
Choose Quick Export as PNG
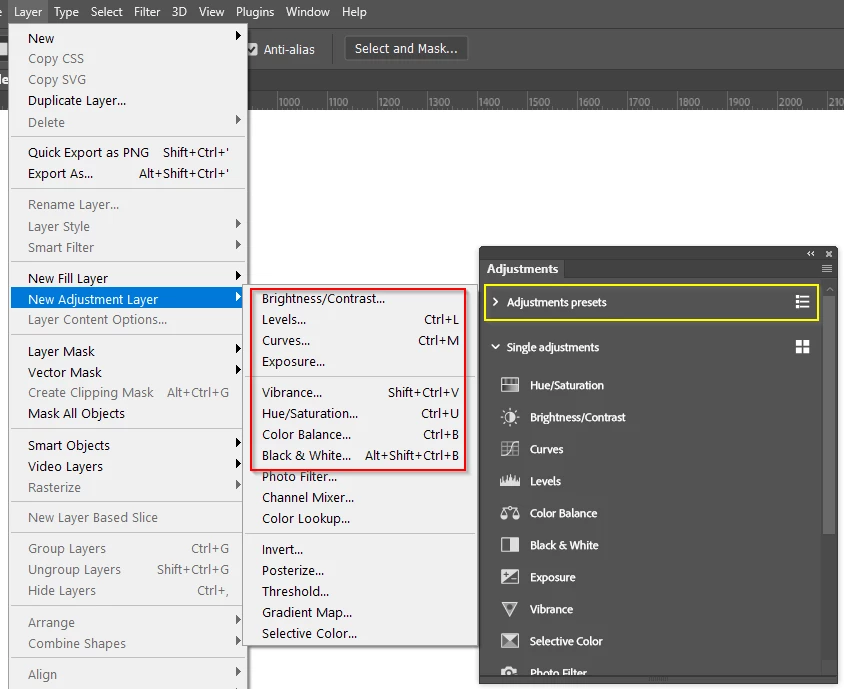coord(128,152)
